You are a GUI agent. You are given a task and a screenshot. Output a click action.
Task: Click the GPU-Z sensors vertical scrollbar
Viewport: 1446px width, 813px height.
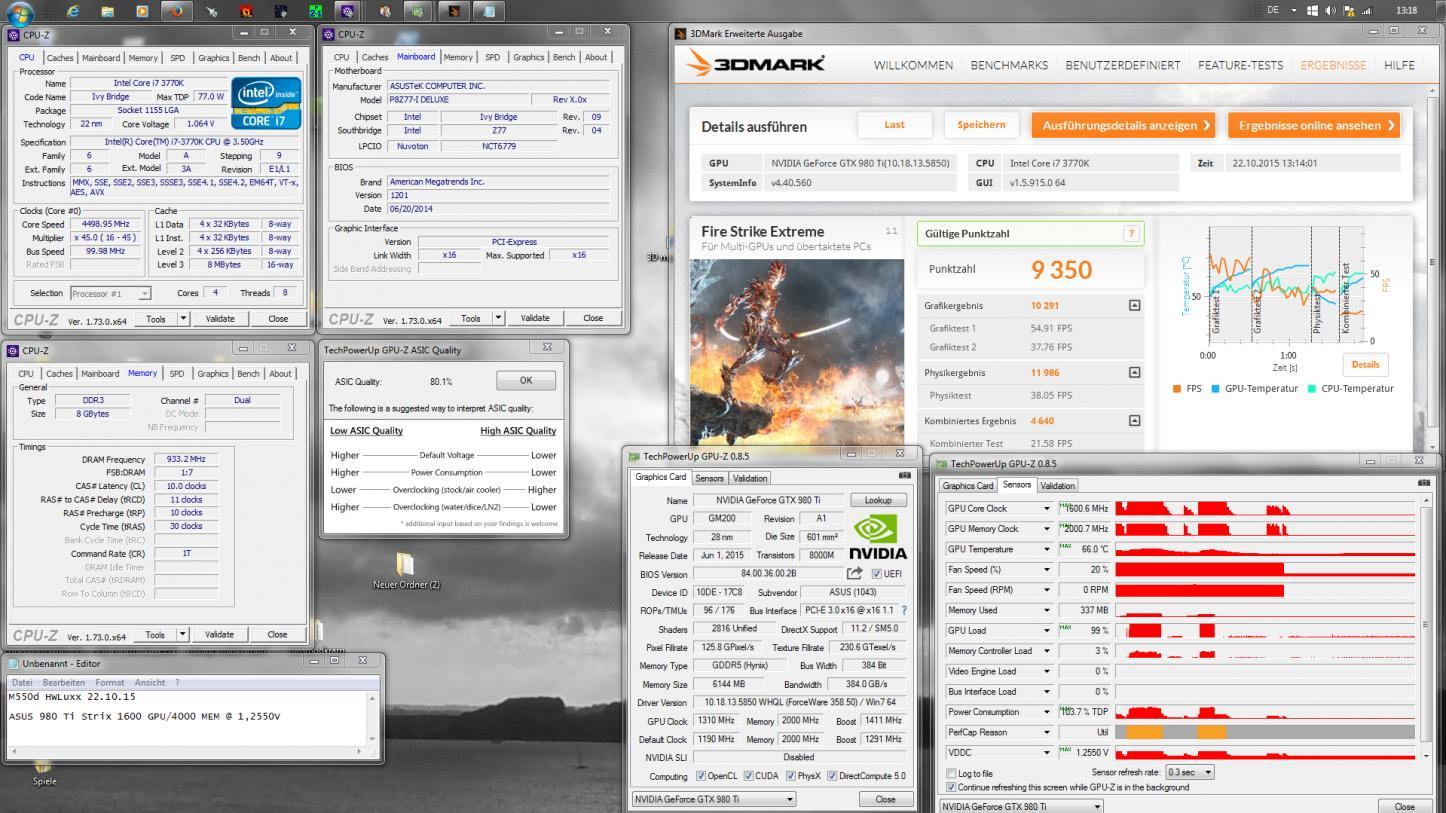click(1425, 624)
